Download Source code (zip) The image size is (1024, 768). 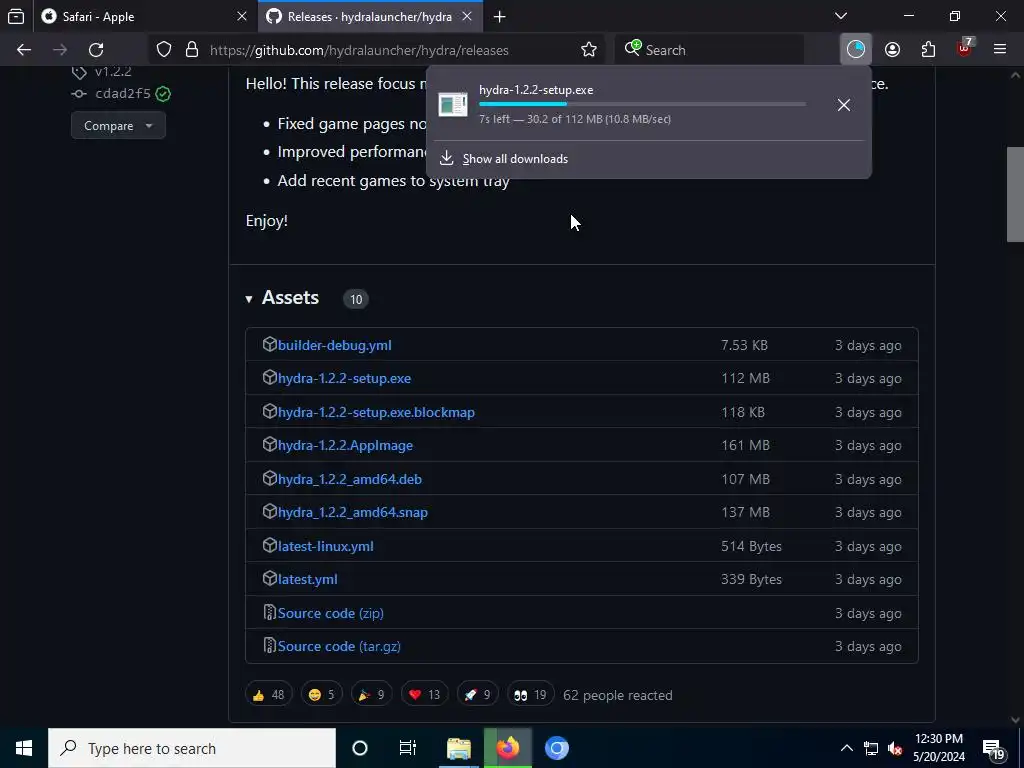[330, 613]
